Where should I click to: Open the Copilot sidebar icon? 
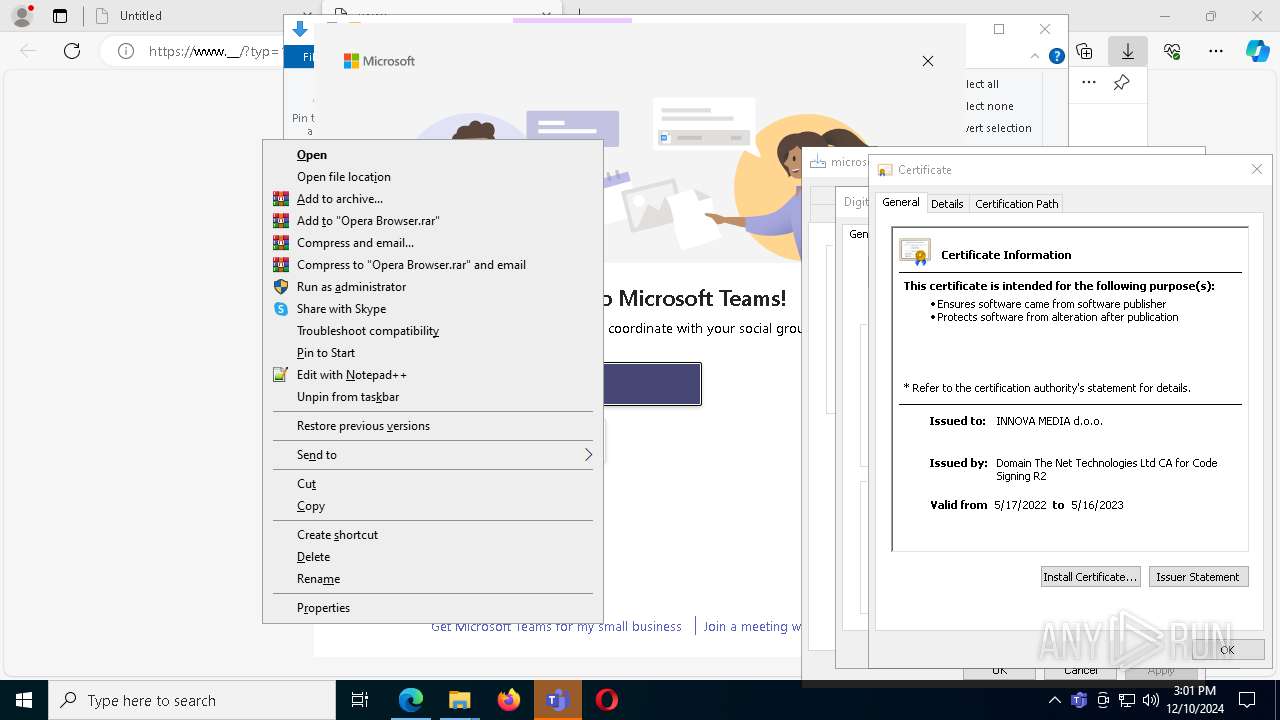(1257, 51)
